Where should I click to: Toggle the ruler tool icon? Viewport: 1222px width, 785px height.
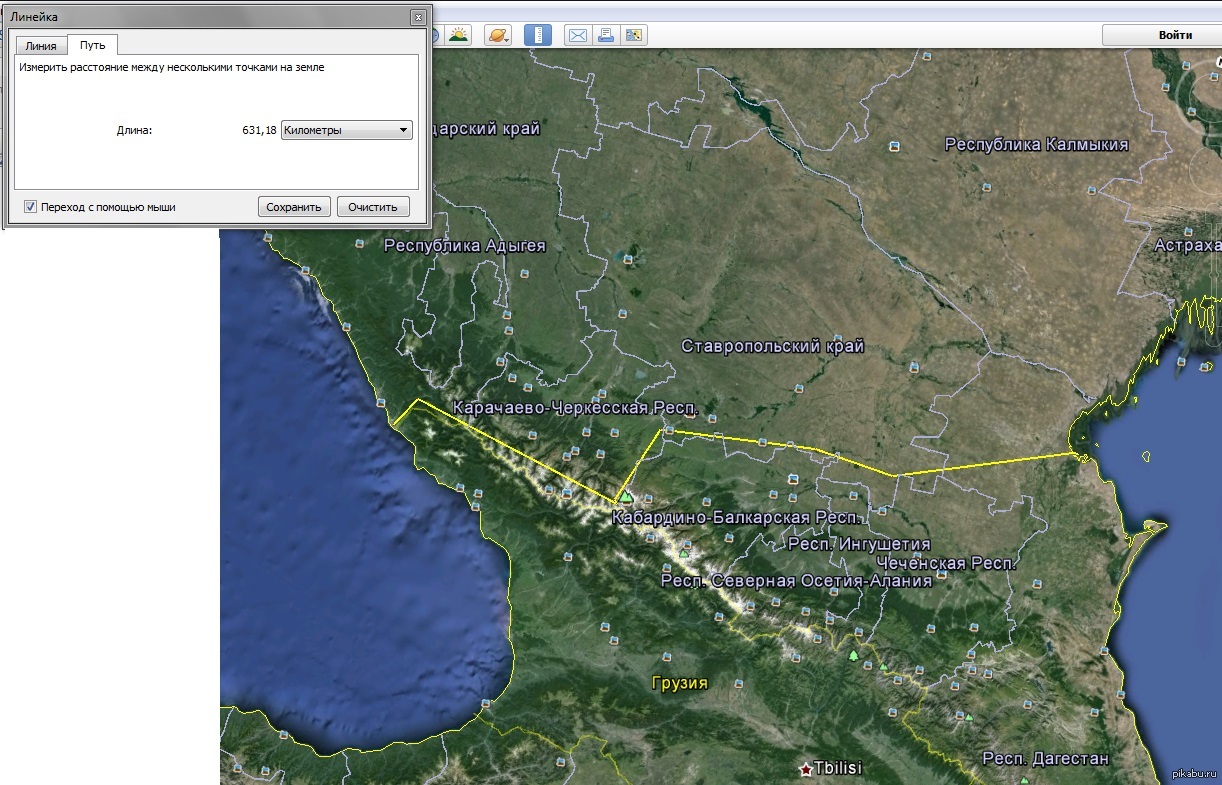click(538, 35)
